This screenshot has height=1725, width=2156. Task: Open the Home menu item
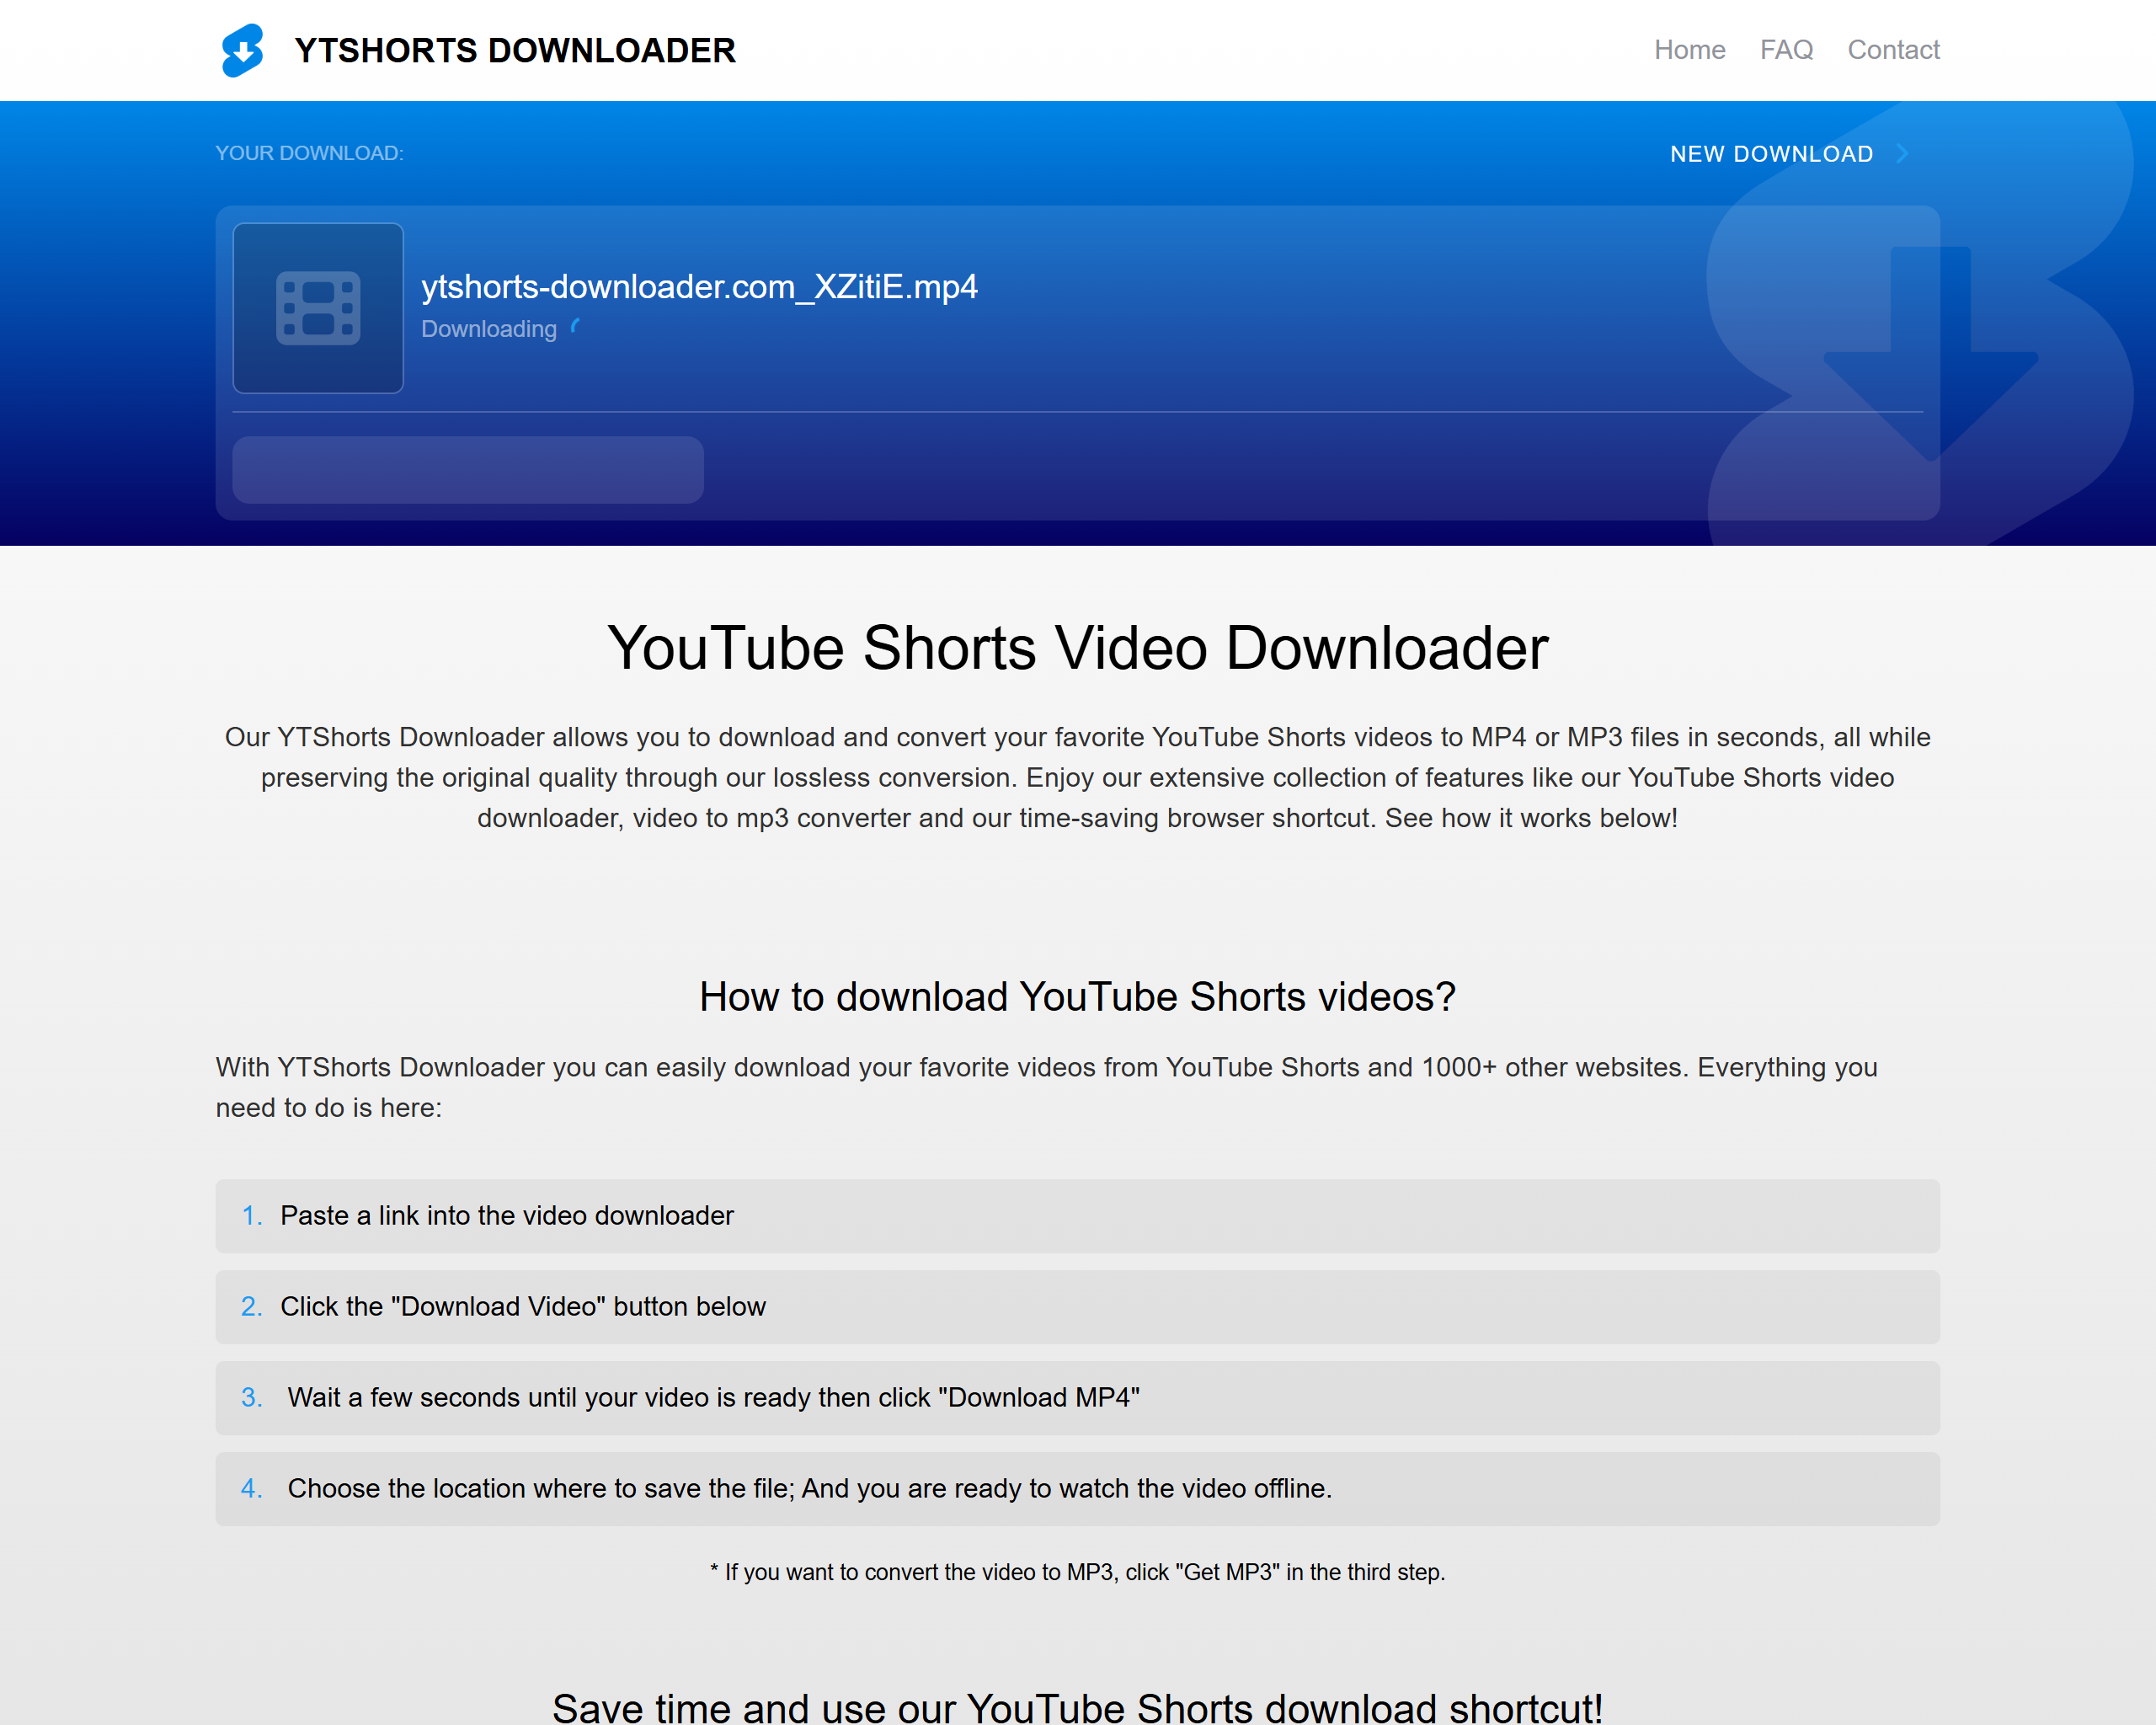point(1690,49)
